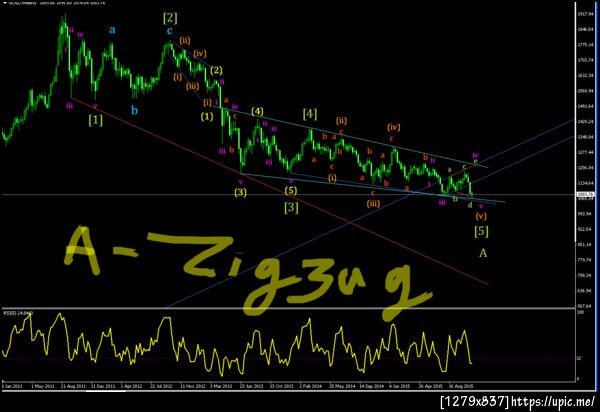This screenshot has height=412, width=600.
Task: Click the 23 Jun 2013 date label
Action: click(x=251, y=386)
